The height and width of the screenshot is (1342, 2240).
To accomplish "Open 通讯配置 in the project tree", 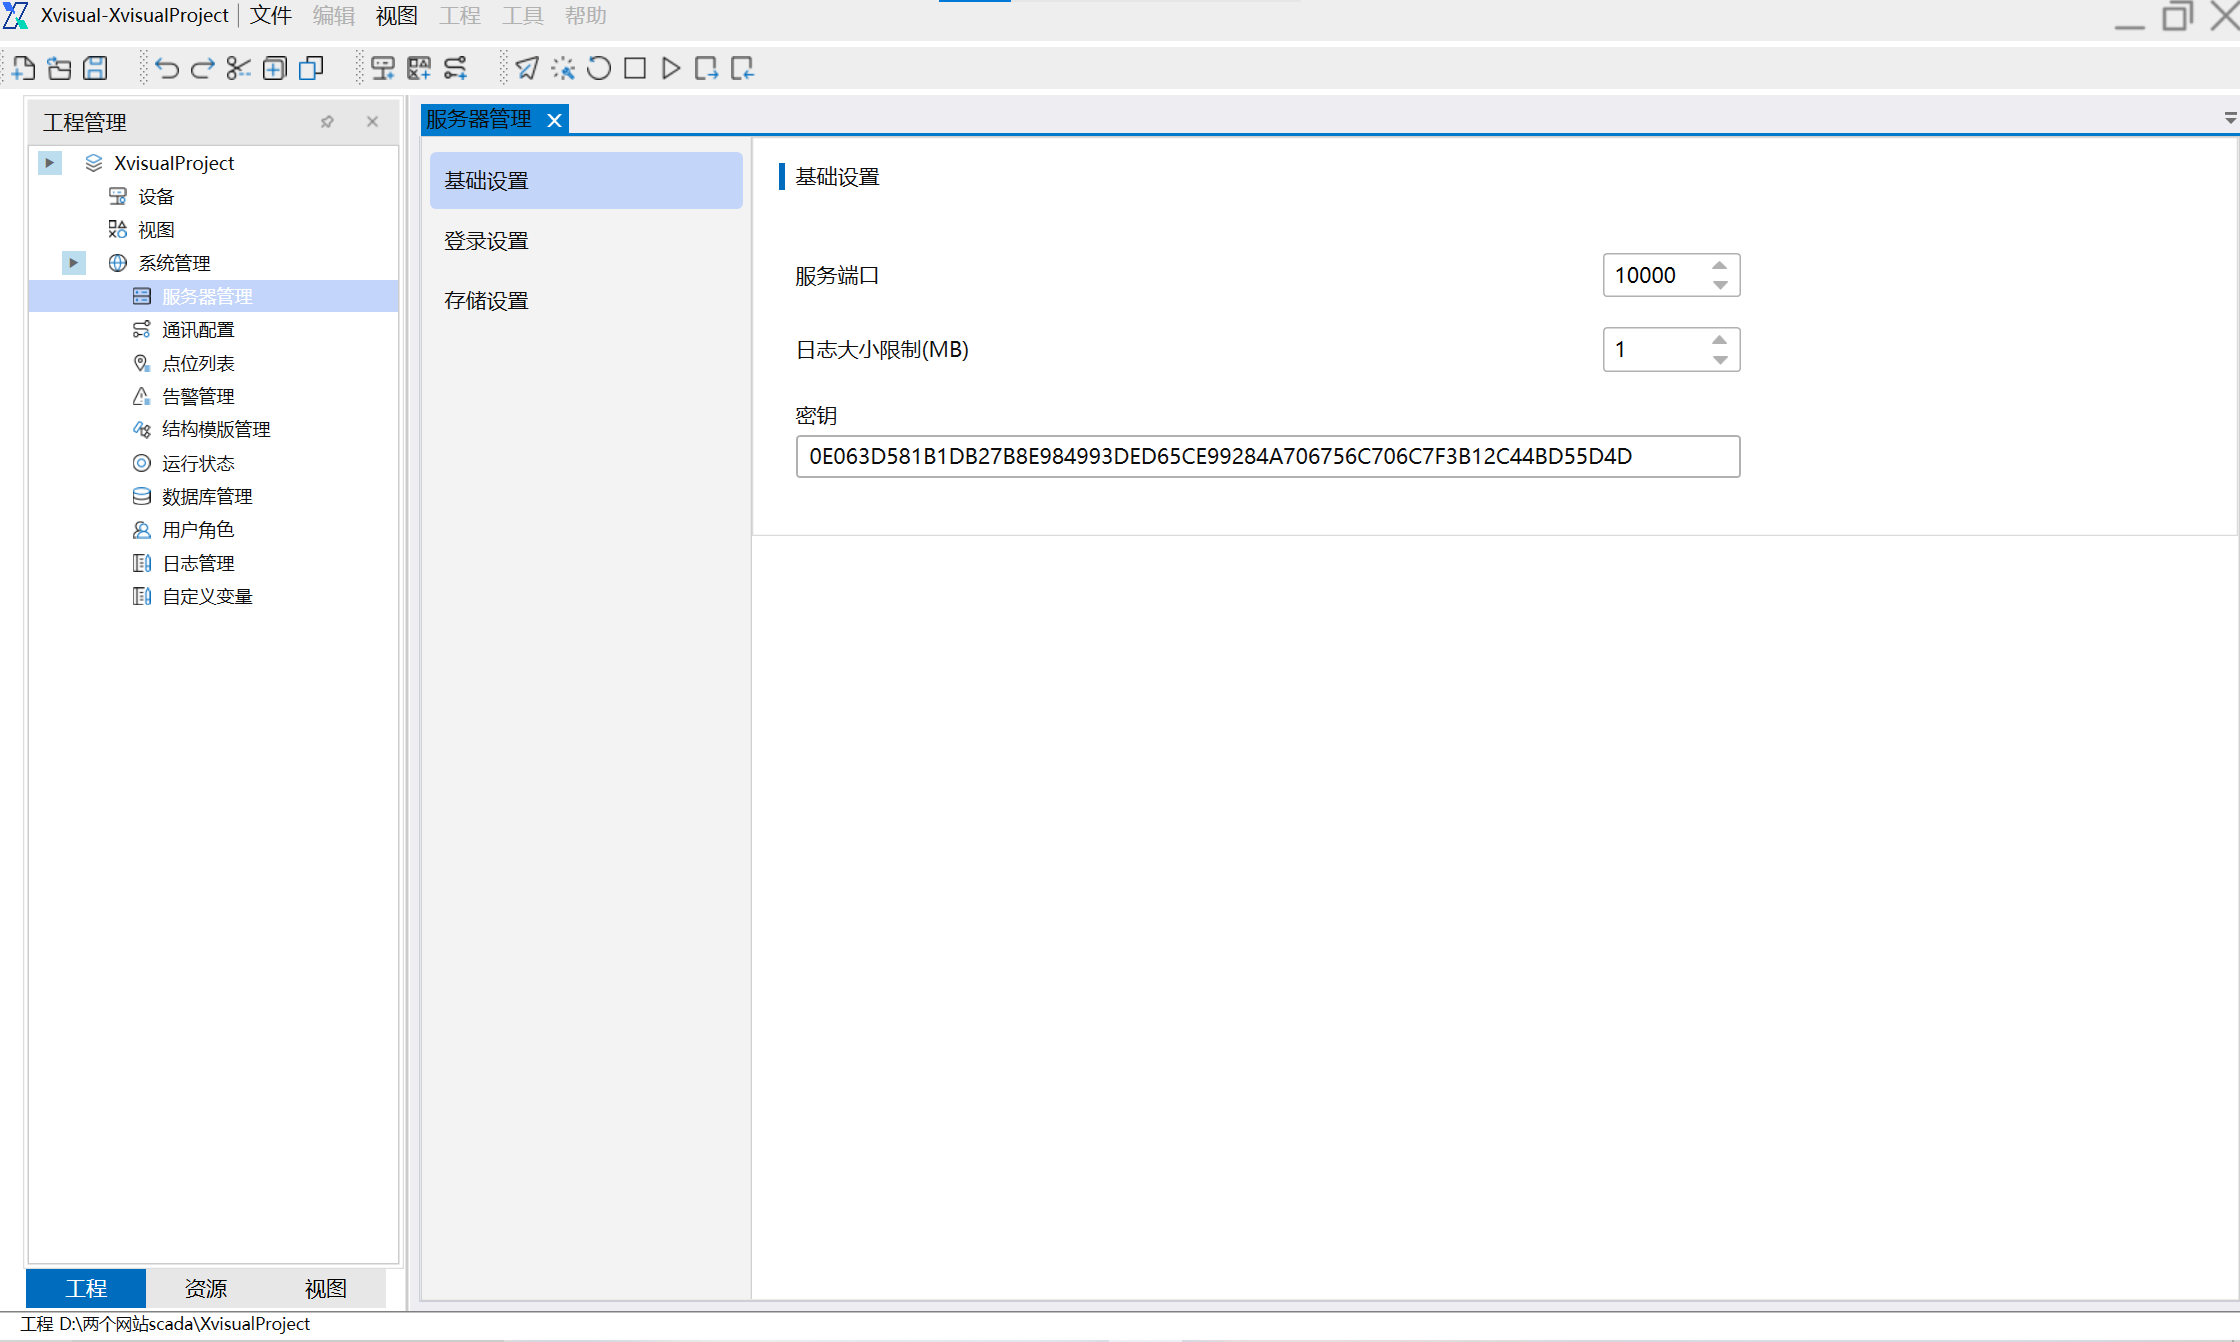I will click(198, 329).
